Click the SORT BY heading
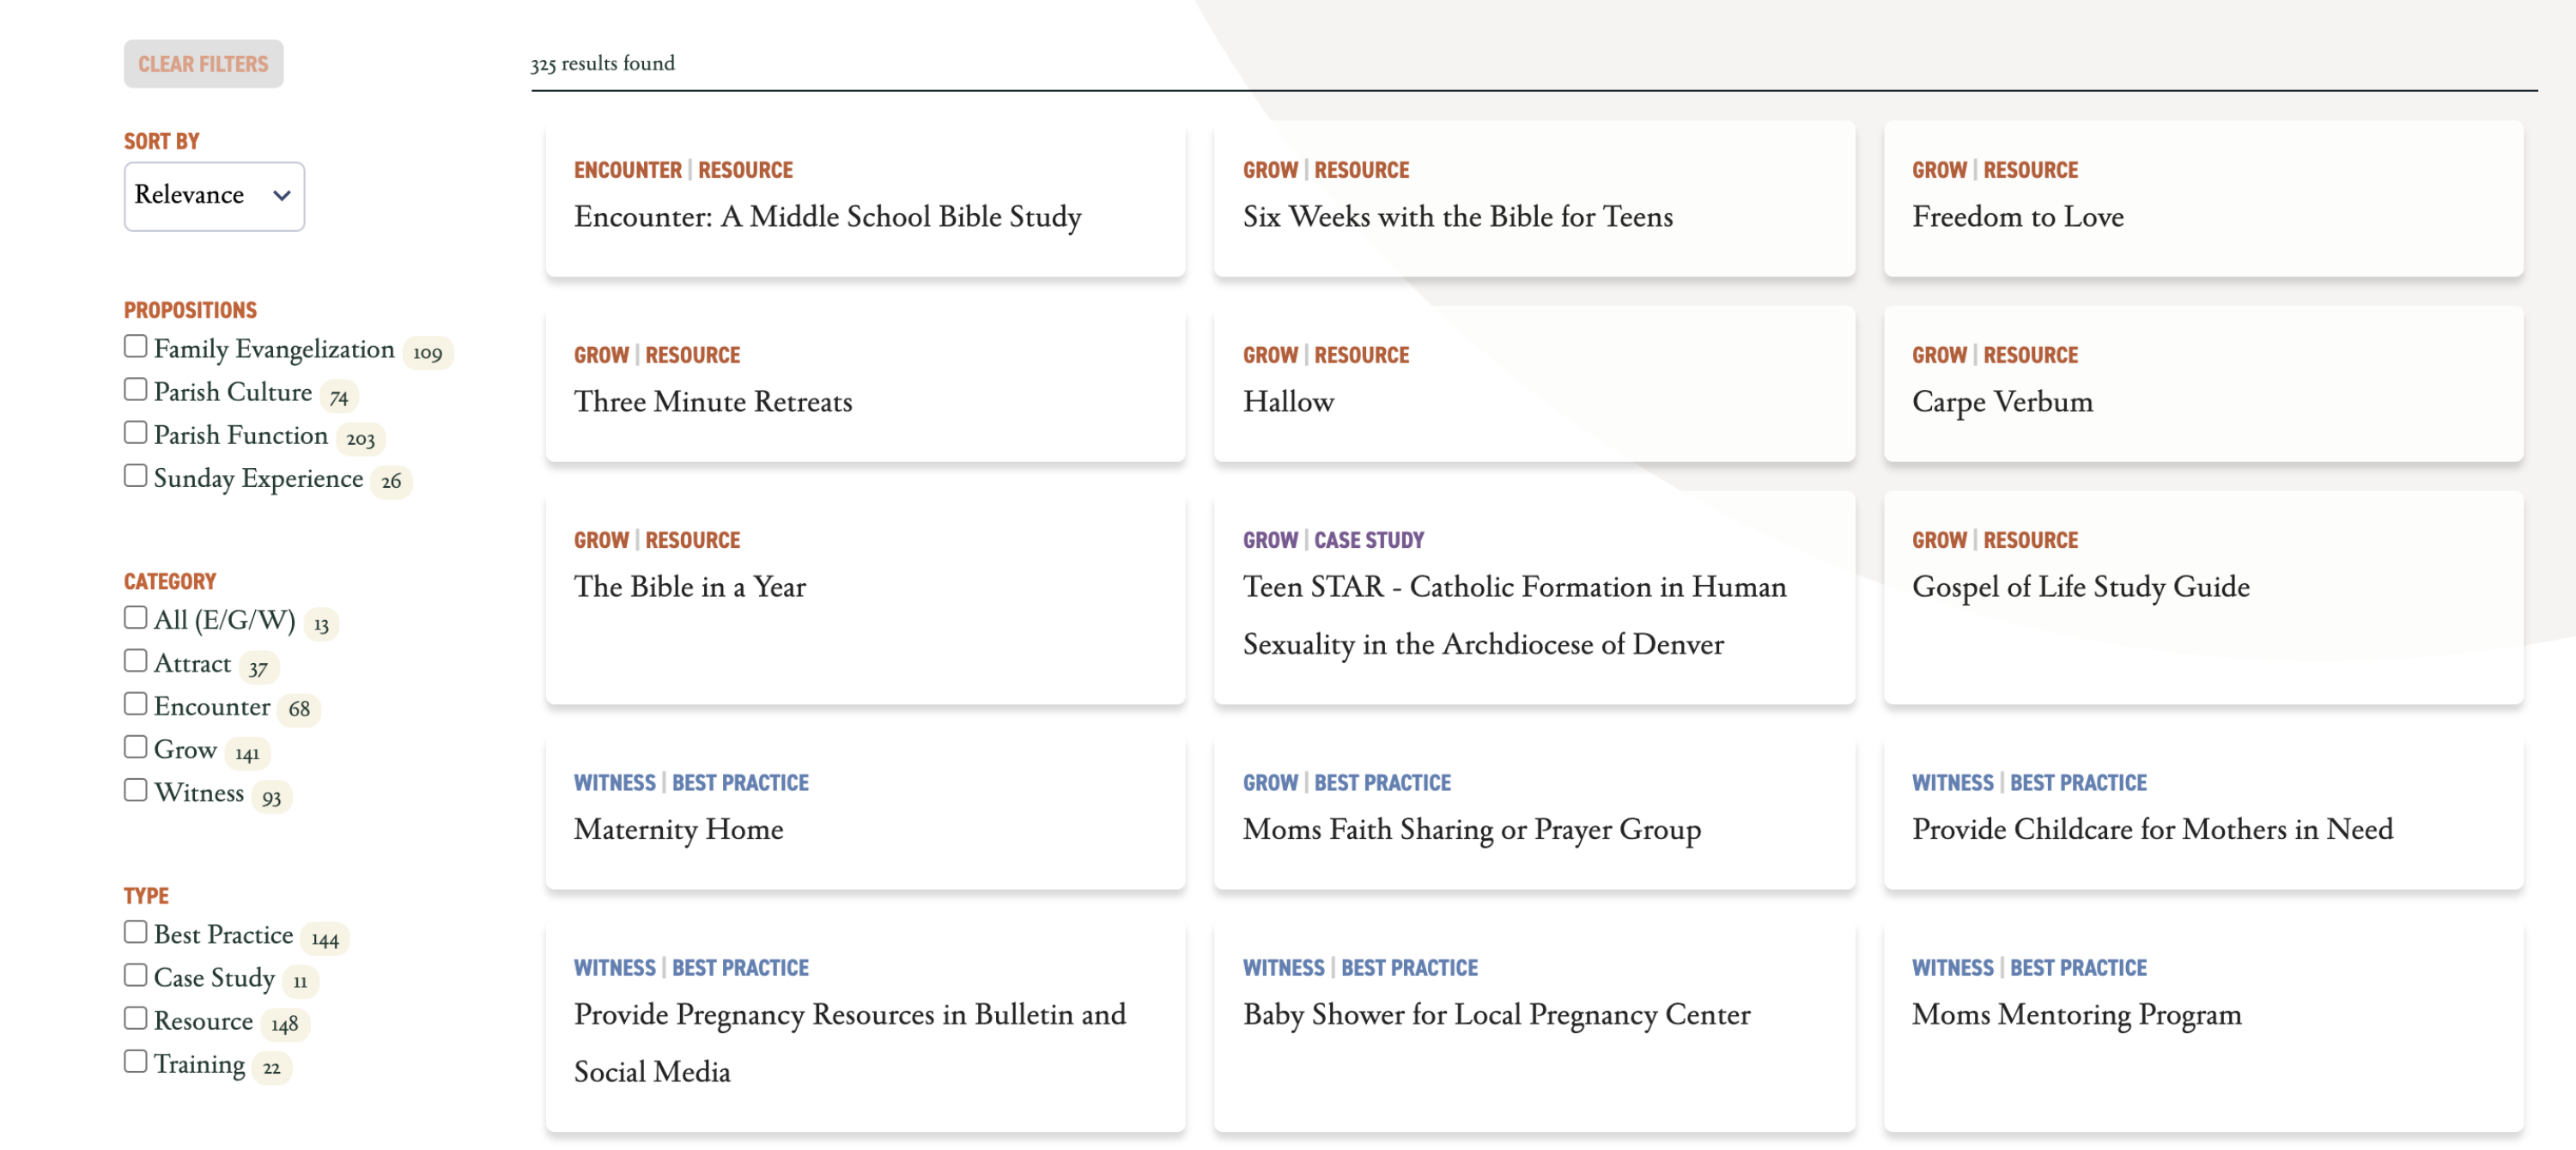Image resolution: width=2576 pixels, height=1150 pixels. point(161,141)
